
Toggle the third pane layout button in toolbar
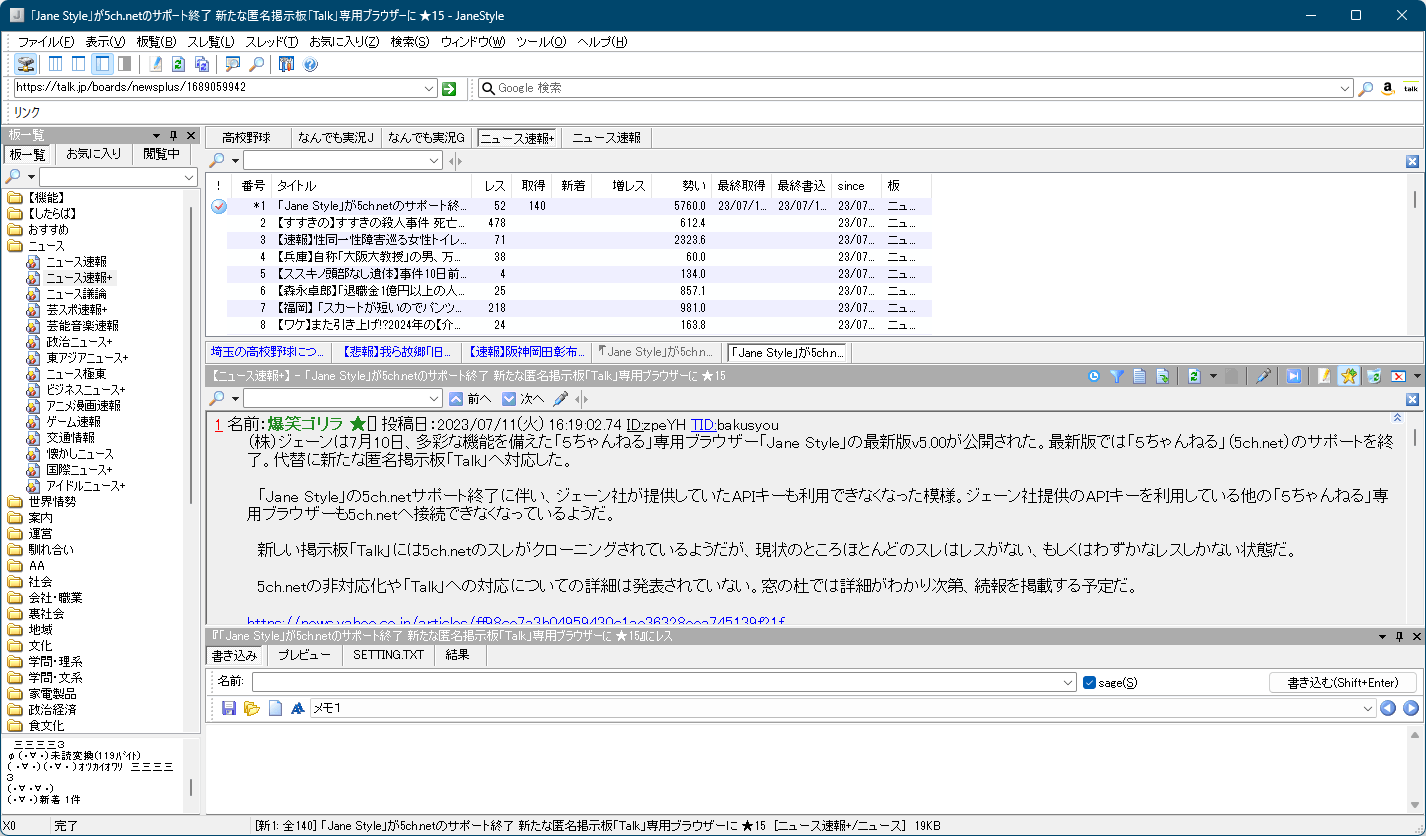pyautogui.click(x=102, y=64)
